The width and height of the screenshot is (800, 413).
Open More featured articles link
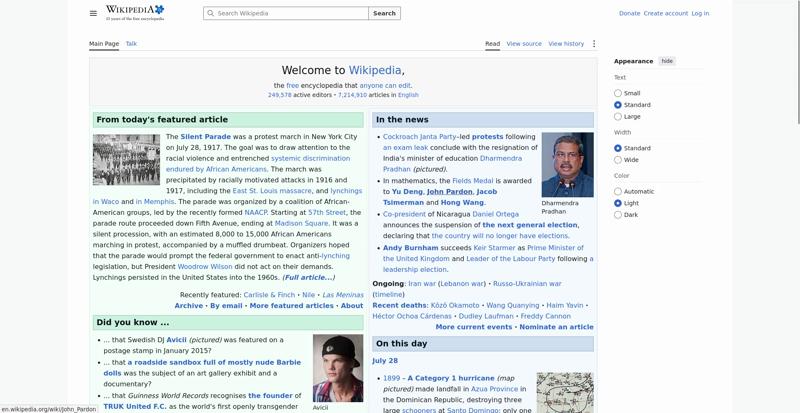point(291,306)
